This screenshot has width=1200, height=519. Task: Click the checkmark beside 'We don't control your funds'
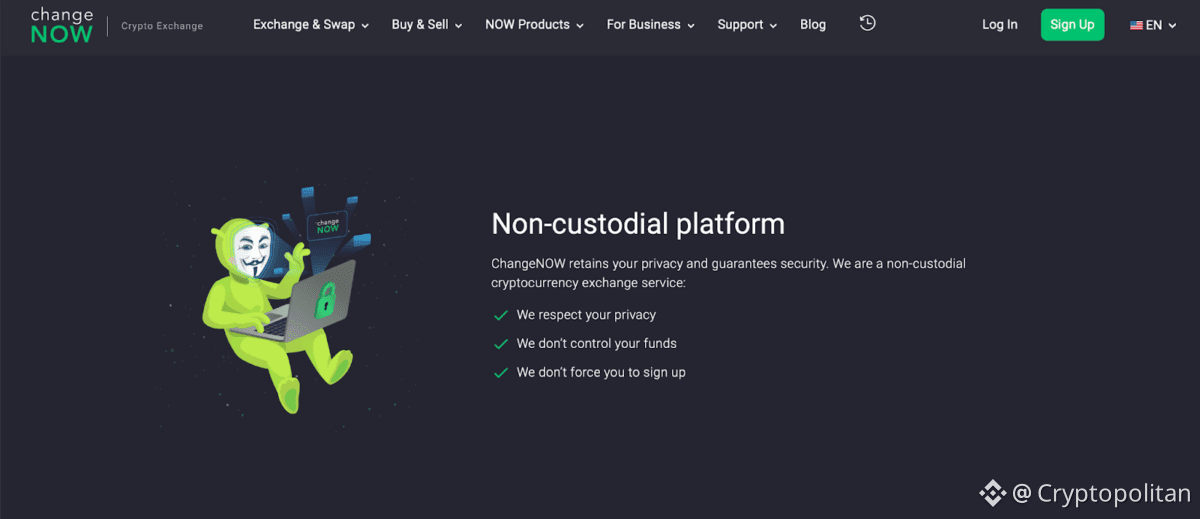click(x=501, y=344)
